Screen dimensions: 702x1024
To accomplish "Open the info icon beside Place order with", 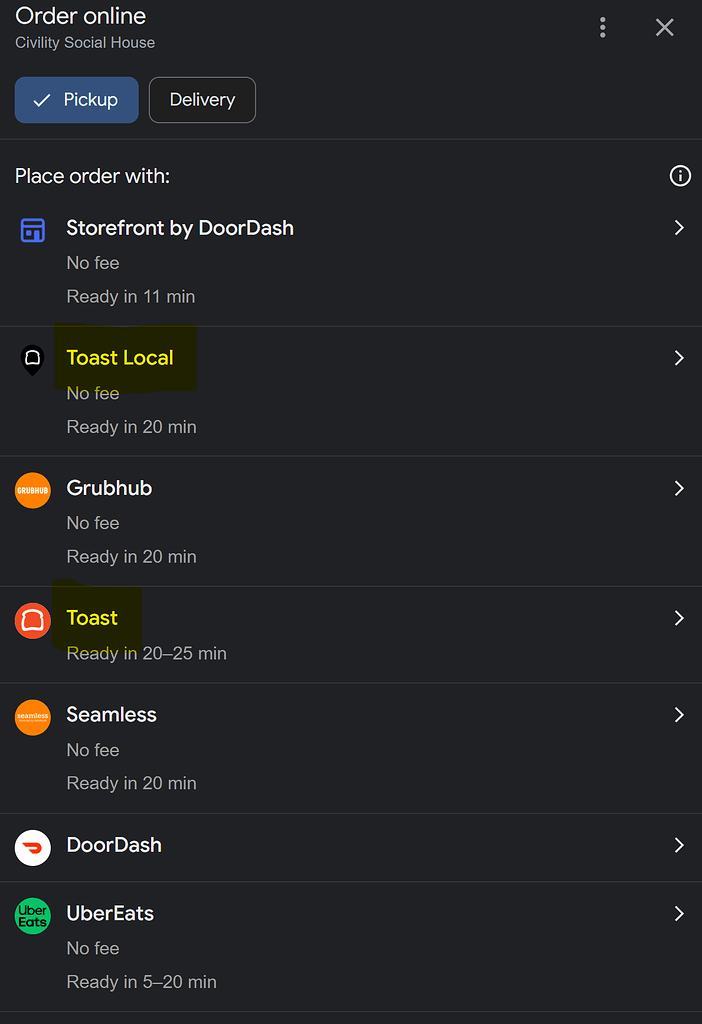I will pyautogui.click(x=680, y=176).
